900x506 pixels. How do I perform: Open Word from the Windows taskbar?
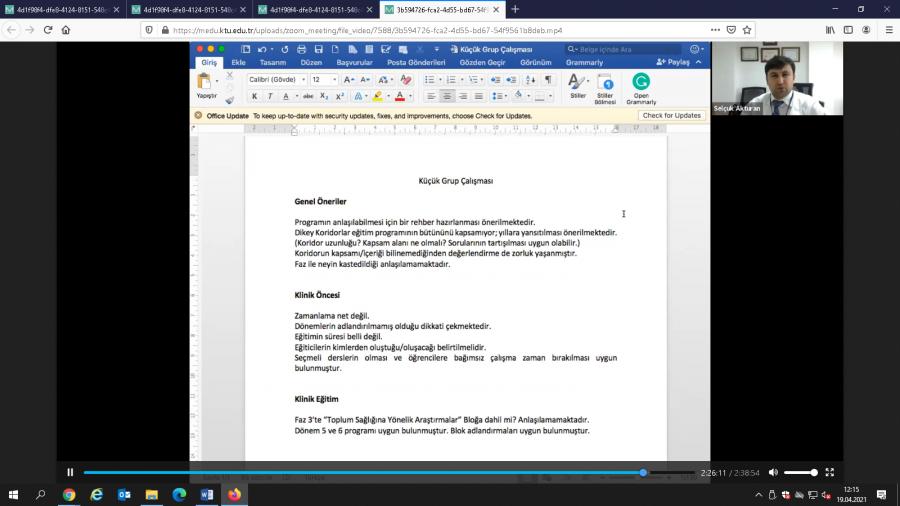[207, 494]
